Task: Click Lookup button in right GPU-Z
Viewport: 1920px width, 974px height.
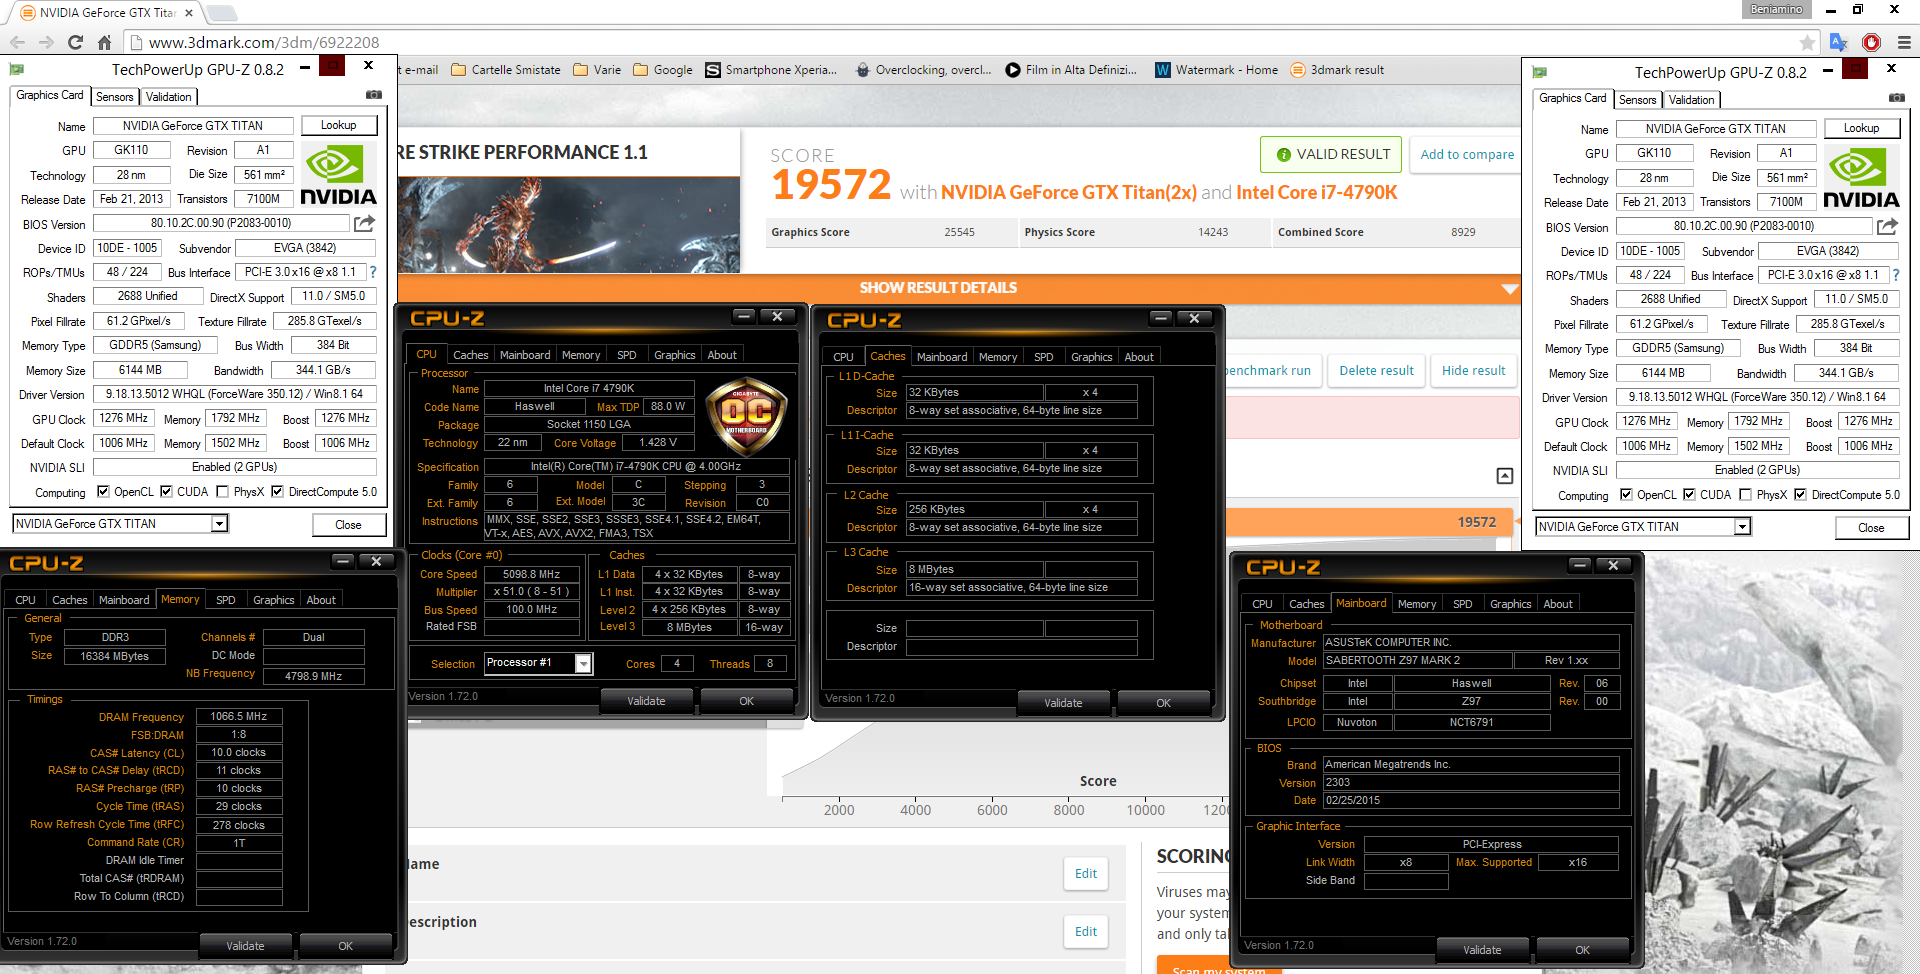Action: [1861, 128]
